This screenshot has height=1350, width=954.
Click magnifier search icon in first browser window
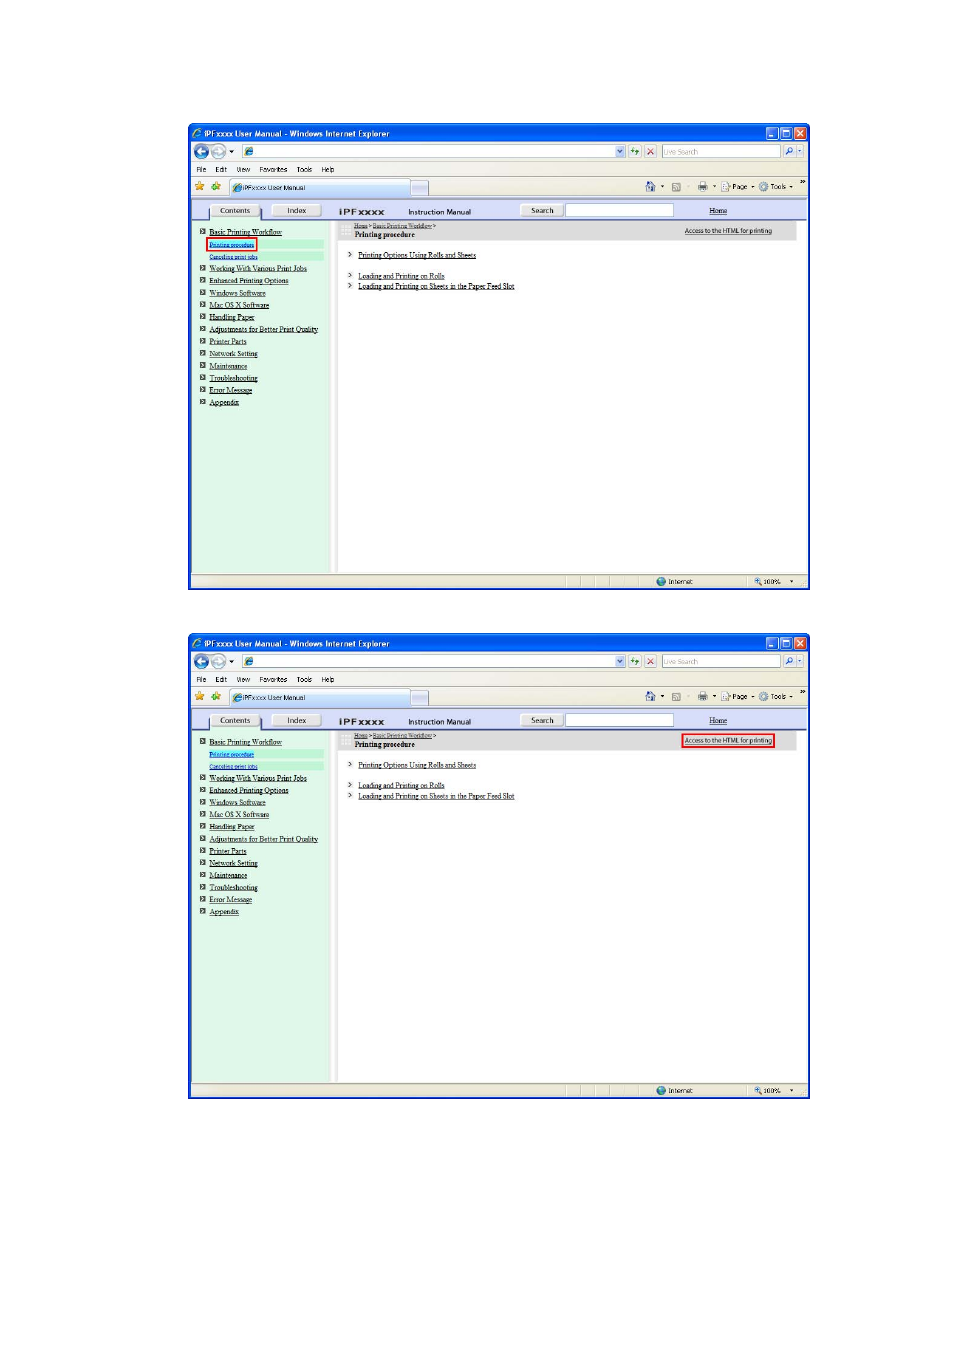point(789,152)
